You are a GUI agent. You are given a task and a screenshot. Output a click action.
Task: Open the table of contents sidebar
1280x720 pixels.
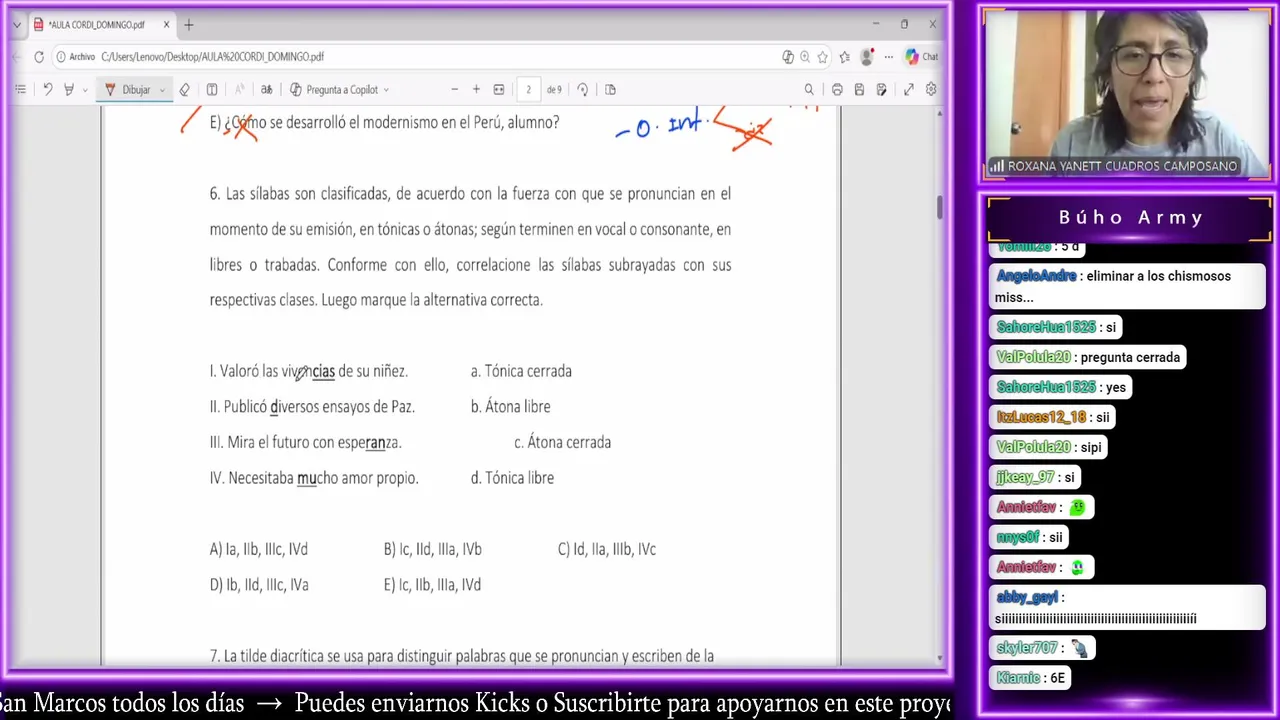[x=20, y=90]
